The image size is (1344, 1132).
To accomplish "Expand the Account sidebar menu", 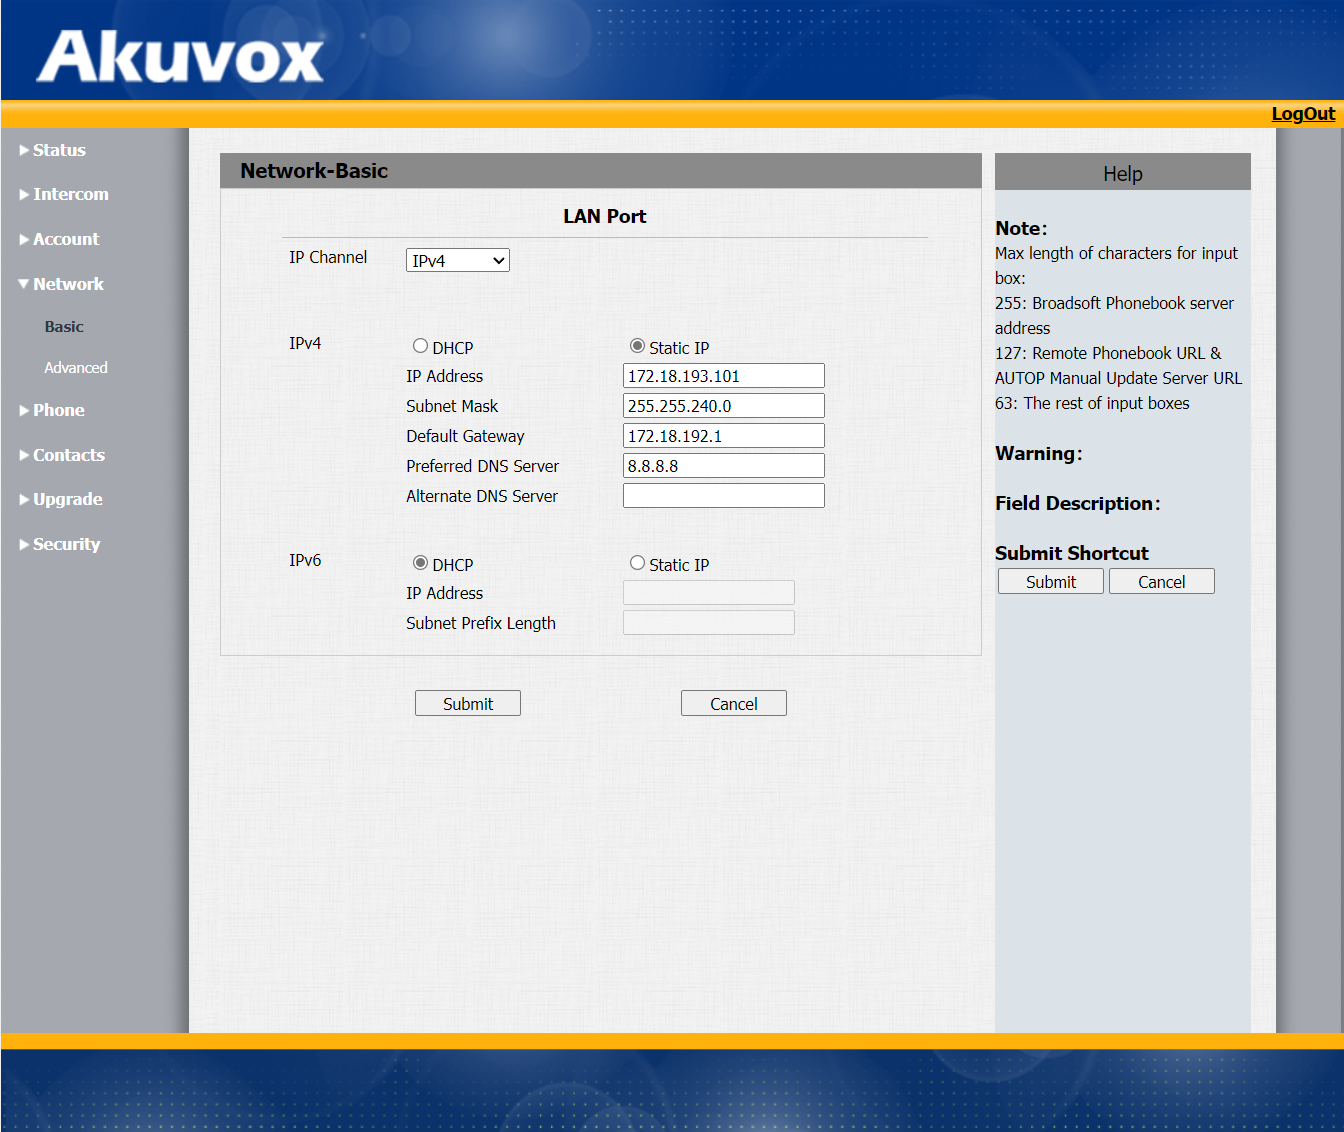I will [x=66, y=238].
